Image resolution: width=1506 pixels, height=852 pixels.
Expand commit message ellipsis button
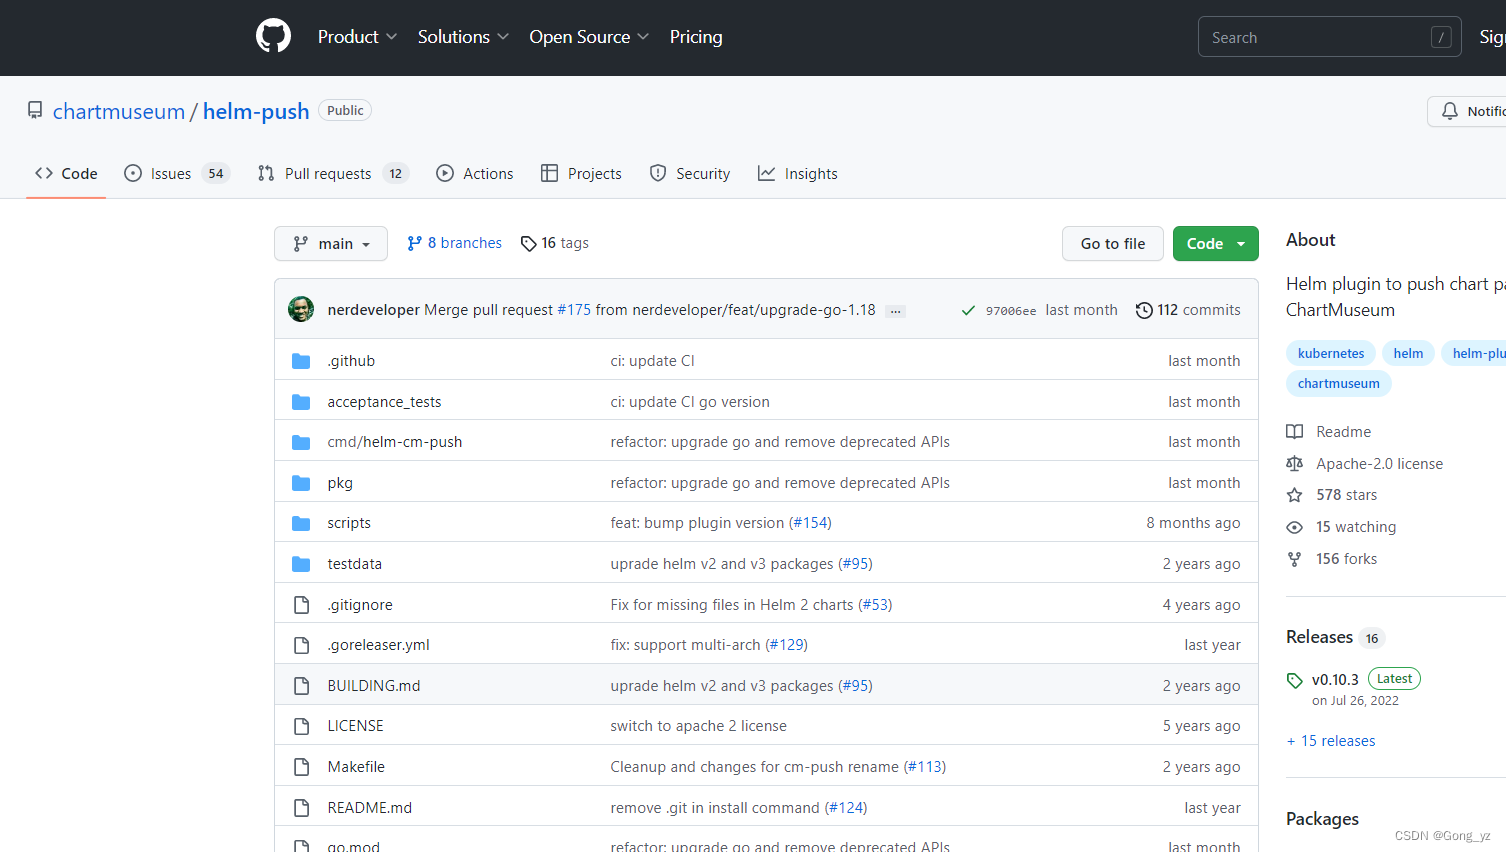[896, 311]
